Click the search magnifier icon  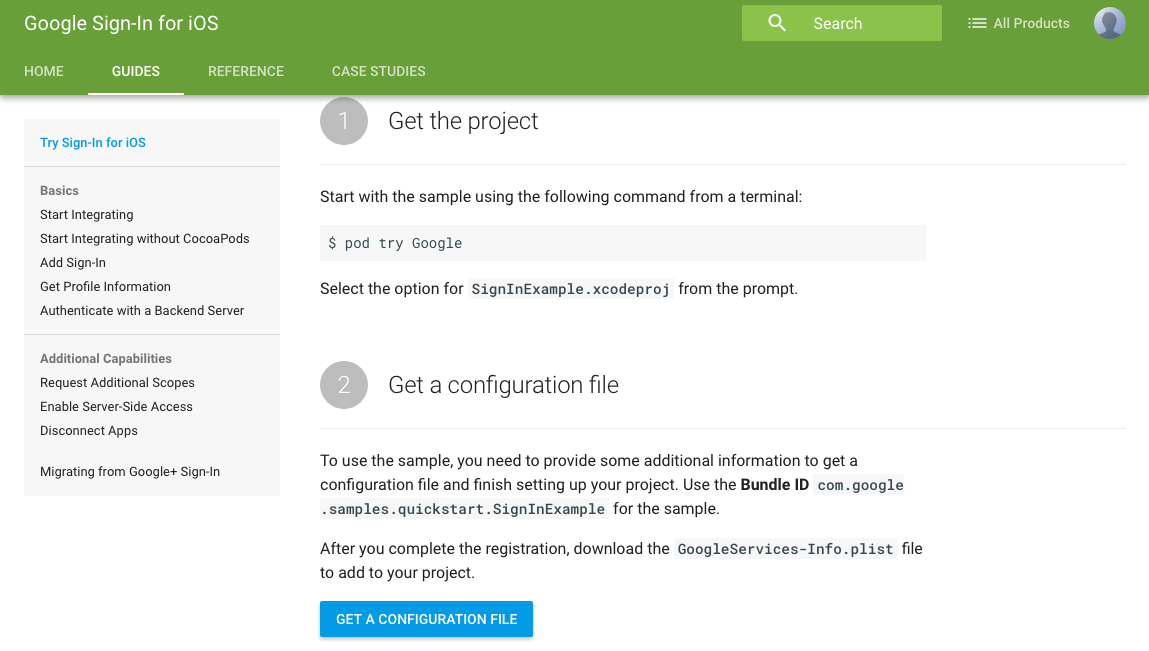777,23
